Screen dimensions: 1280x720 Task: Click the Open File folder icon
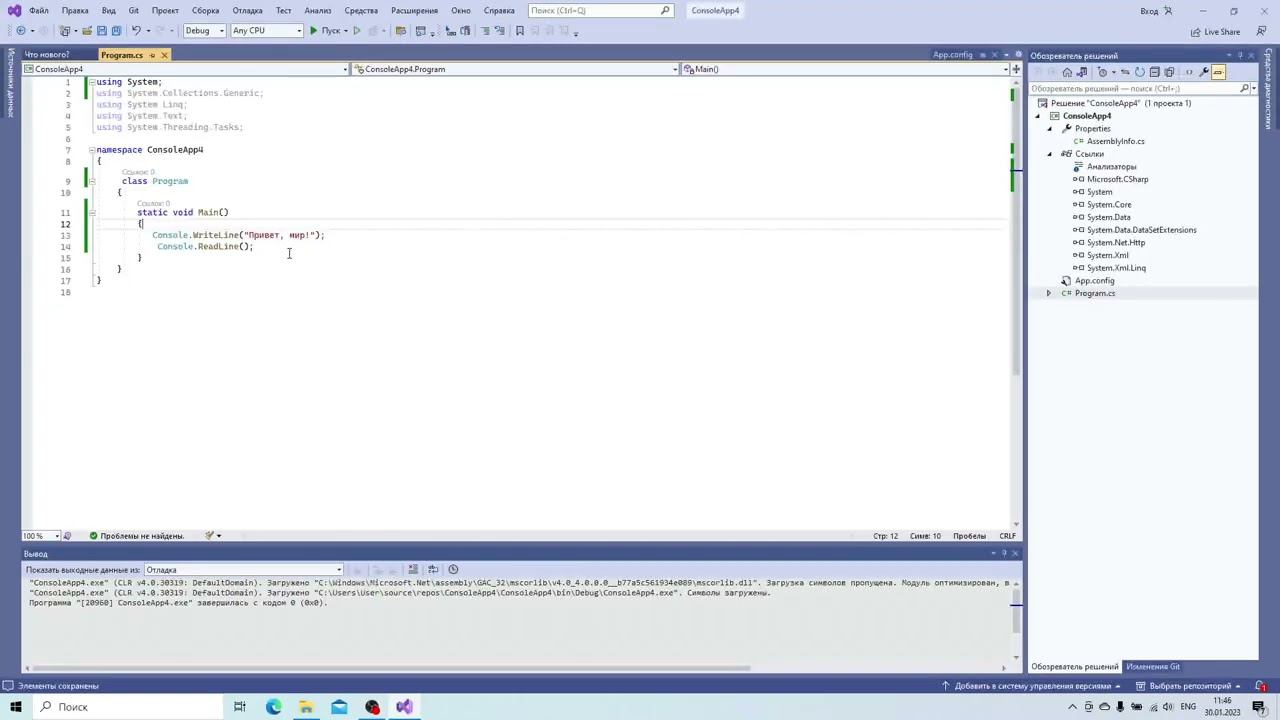coord(87,30)
